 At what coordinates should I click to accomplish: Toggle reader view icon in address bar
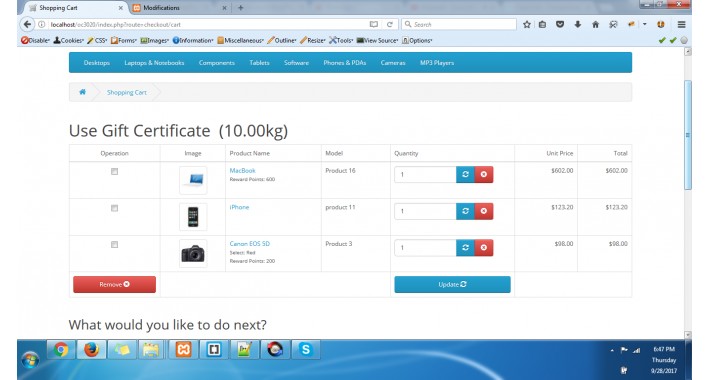(x=374, y=24)
